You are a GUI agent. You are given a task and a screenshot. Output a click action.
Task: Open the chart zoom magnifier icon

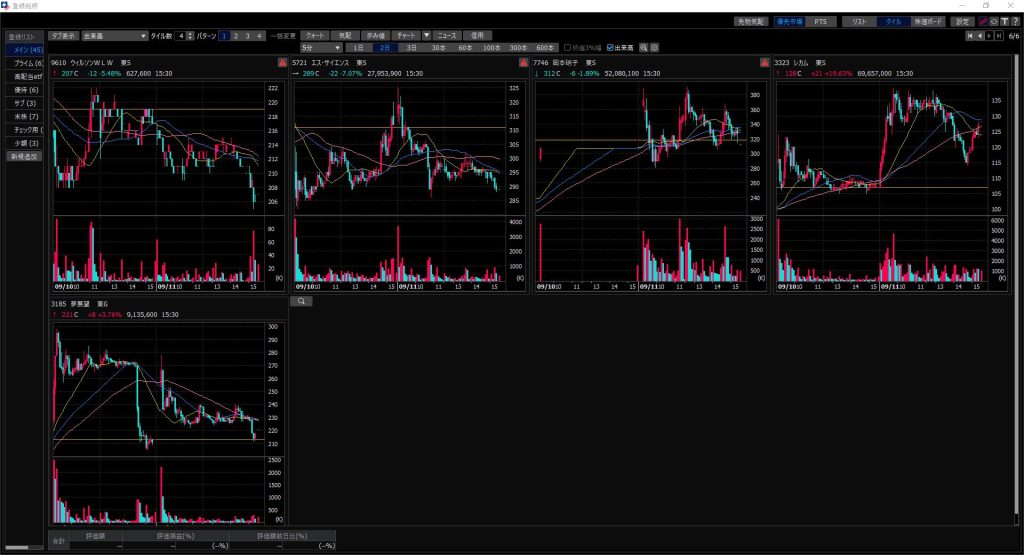point(644,47)
